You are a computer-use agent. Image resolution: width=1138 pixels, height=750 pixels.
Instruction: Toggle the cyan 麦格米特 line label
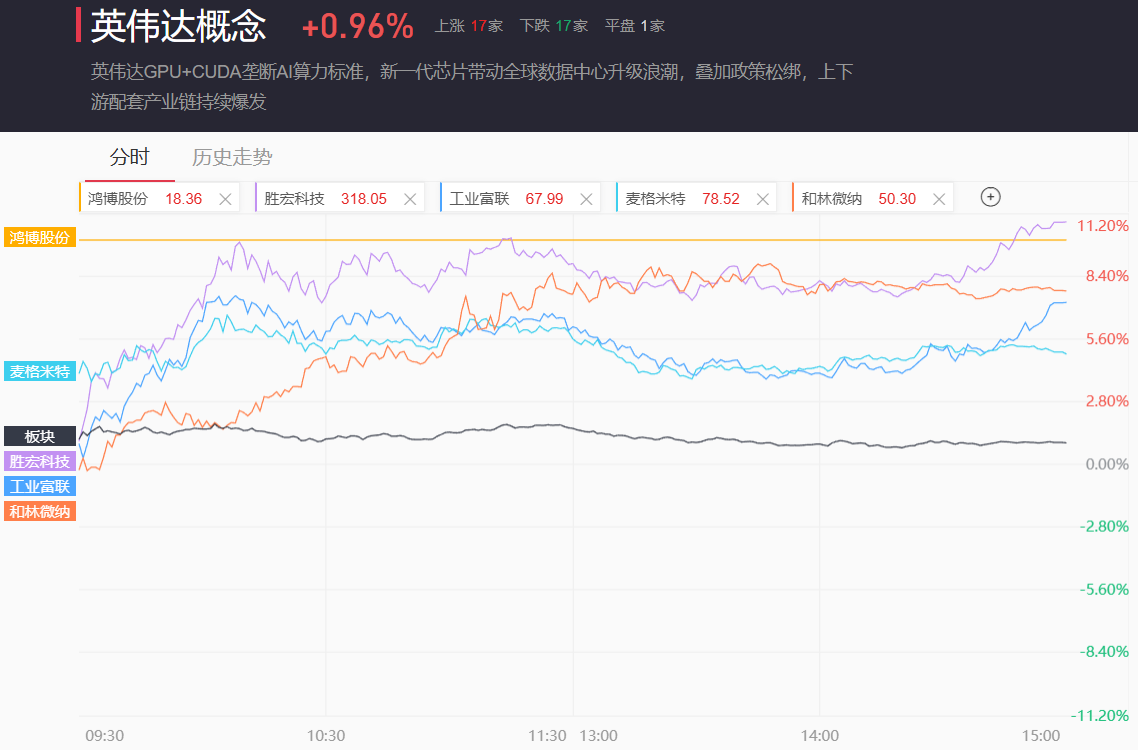tap(40, 372)
